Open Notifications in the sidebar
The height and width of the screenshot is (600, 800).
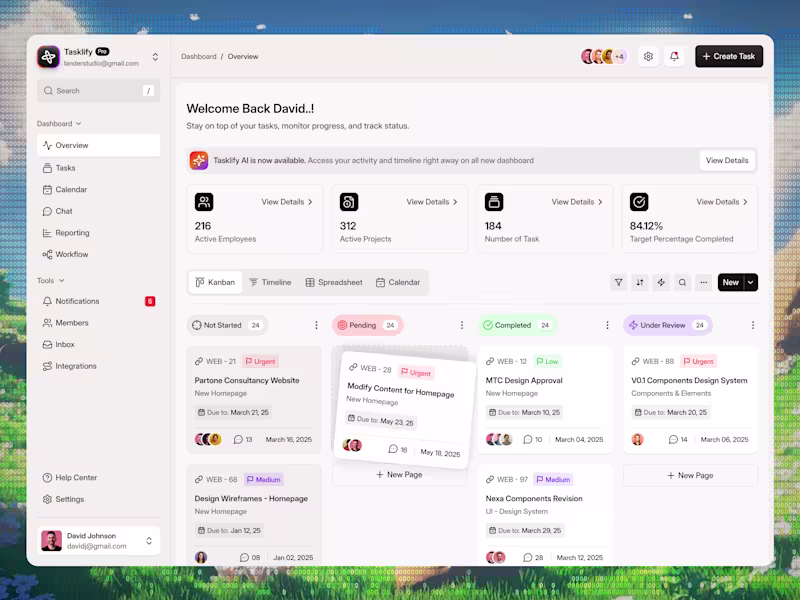click(98, 301)
